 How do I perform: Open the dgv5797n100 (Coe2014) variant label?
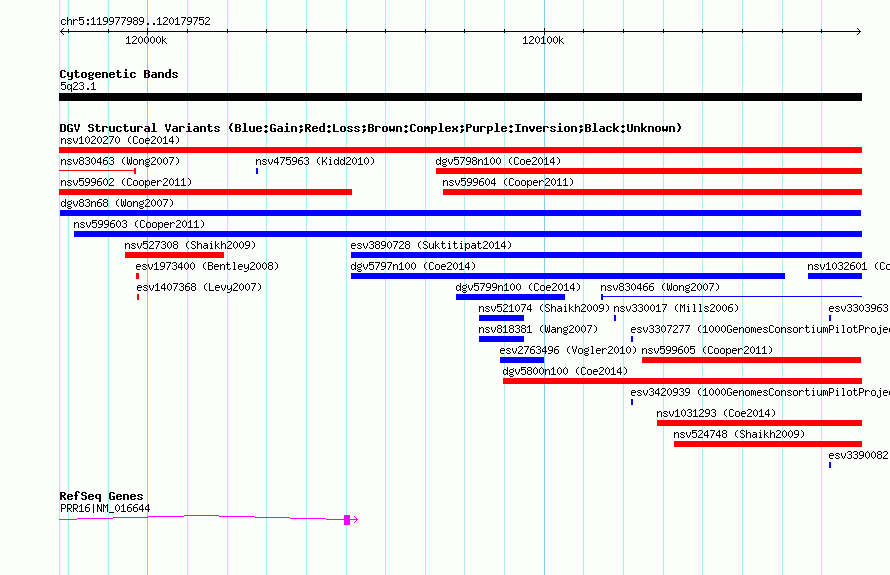[x=413, y=266]
